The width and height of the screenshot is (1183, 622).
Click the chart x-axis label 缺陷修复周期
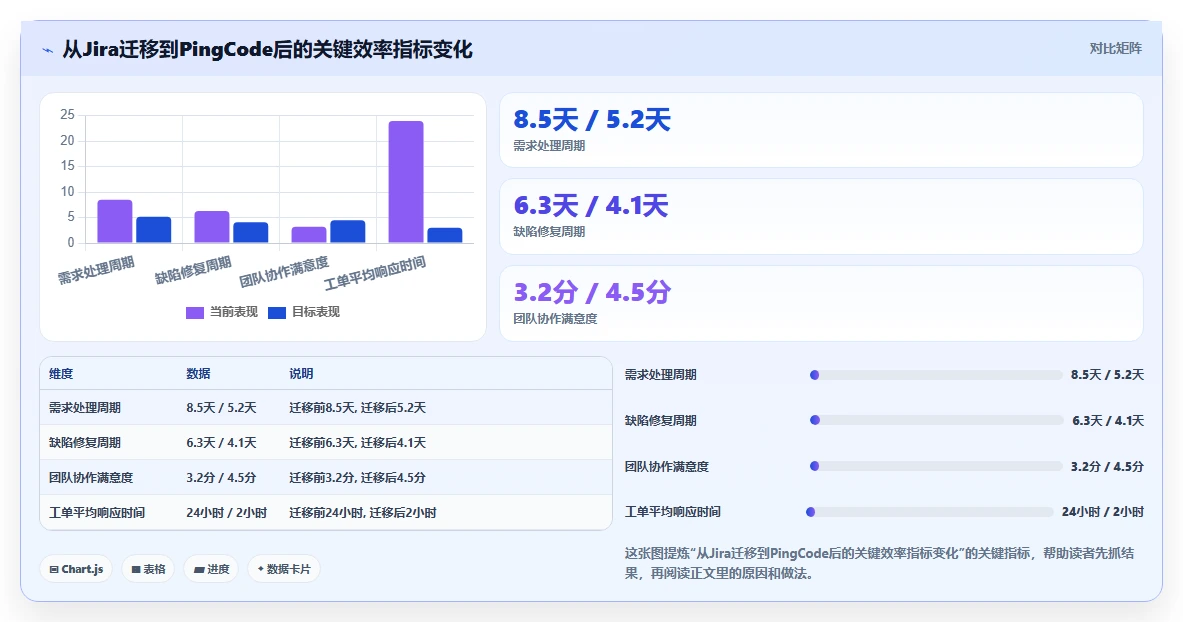pos(193,270)
